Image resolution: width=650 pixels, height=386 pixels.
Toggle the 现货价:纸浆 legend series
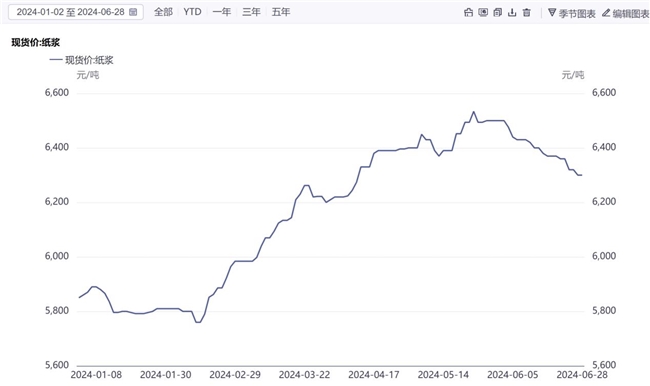pyautogui.click(x=81, y=60)
